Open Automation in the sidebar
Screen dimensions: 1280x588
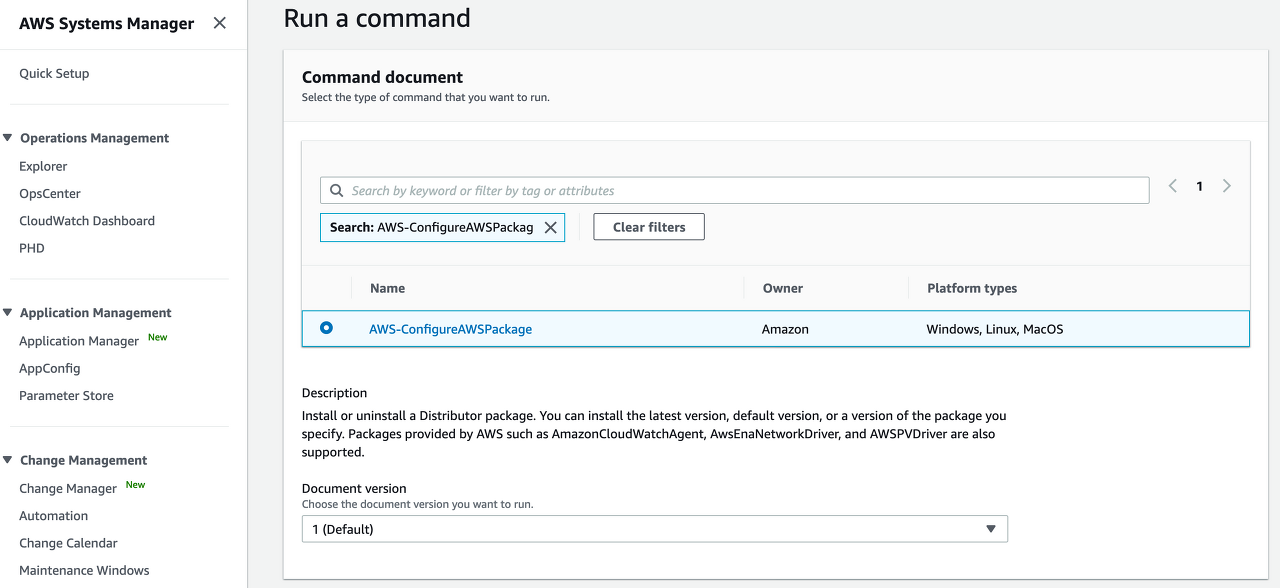click(x=54, y=516)
